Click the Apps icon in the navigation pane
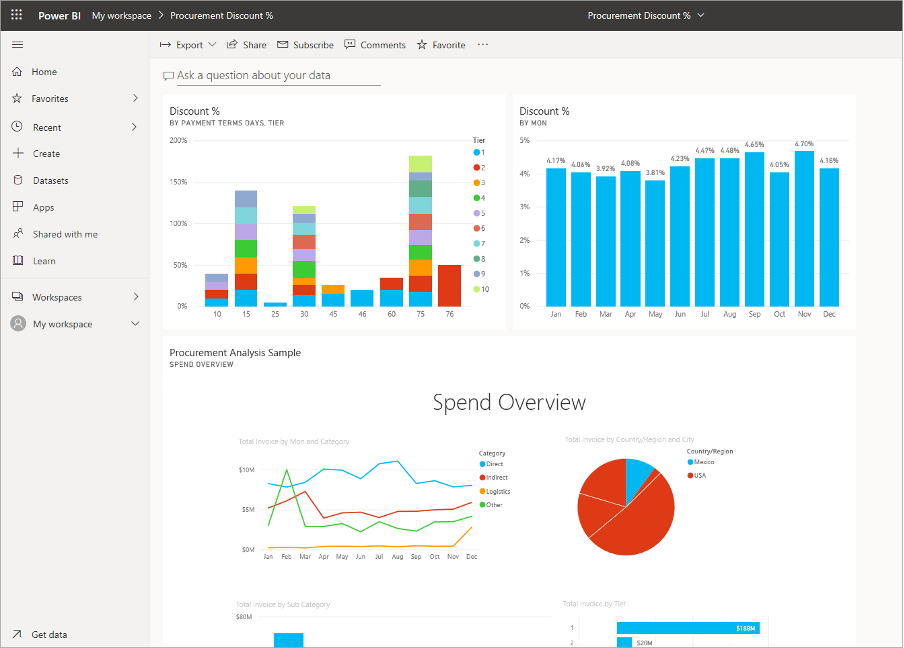 (x=16, y=207)
